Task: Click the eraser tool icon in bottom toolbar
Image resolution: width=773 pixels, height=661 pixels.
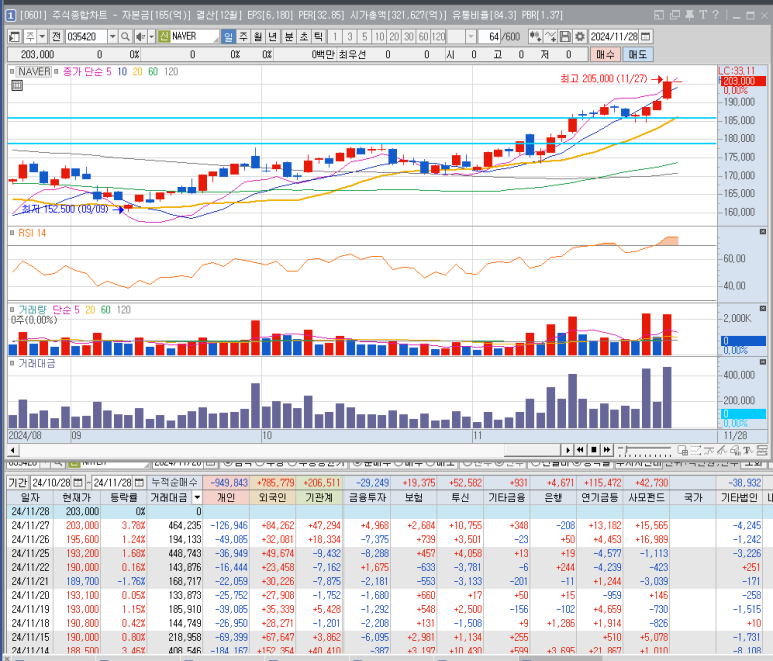Action: [735, 450]
